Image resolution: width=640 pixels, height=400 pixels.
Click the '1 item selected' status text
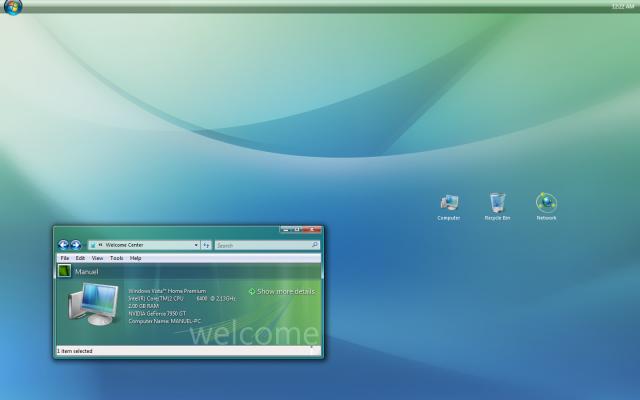pos(75,351)
